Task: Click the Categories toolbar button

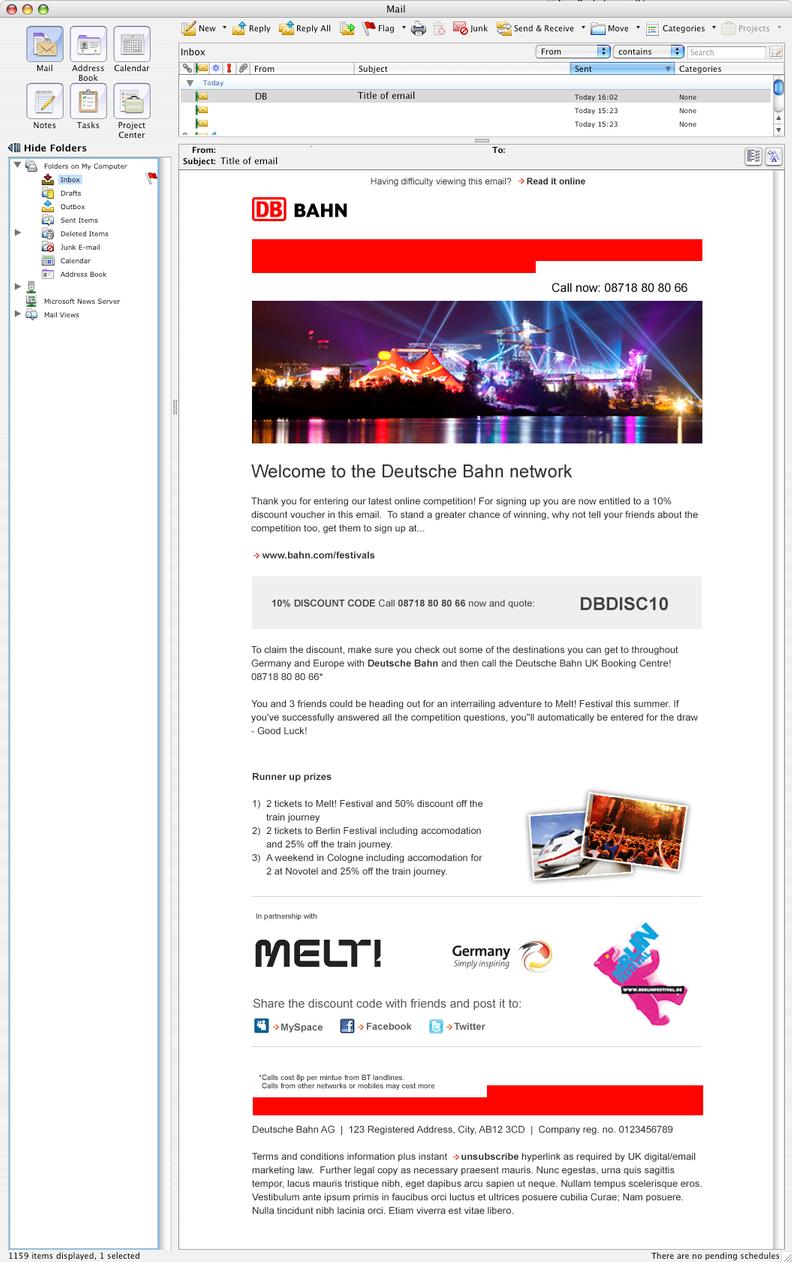Action: tap(675, 28)
